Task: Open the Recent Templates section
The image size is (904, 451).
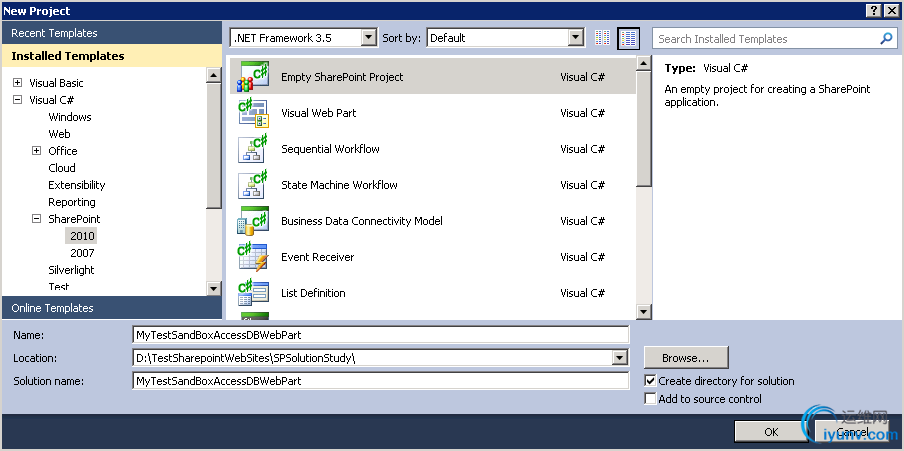Action: [112, 33]
